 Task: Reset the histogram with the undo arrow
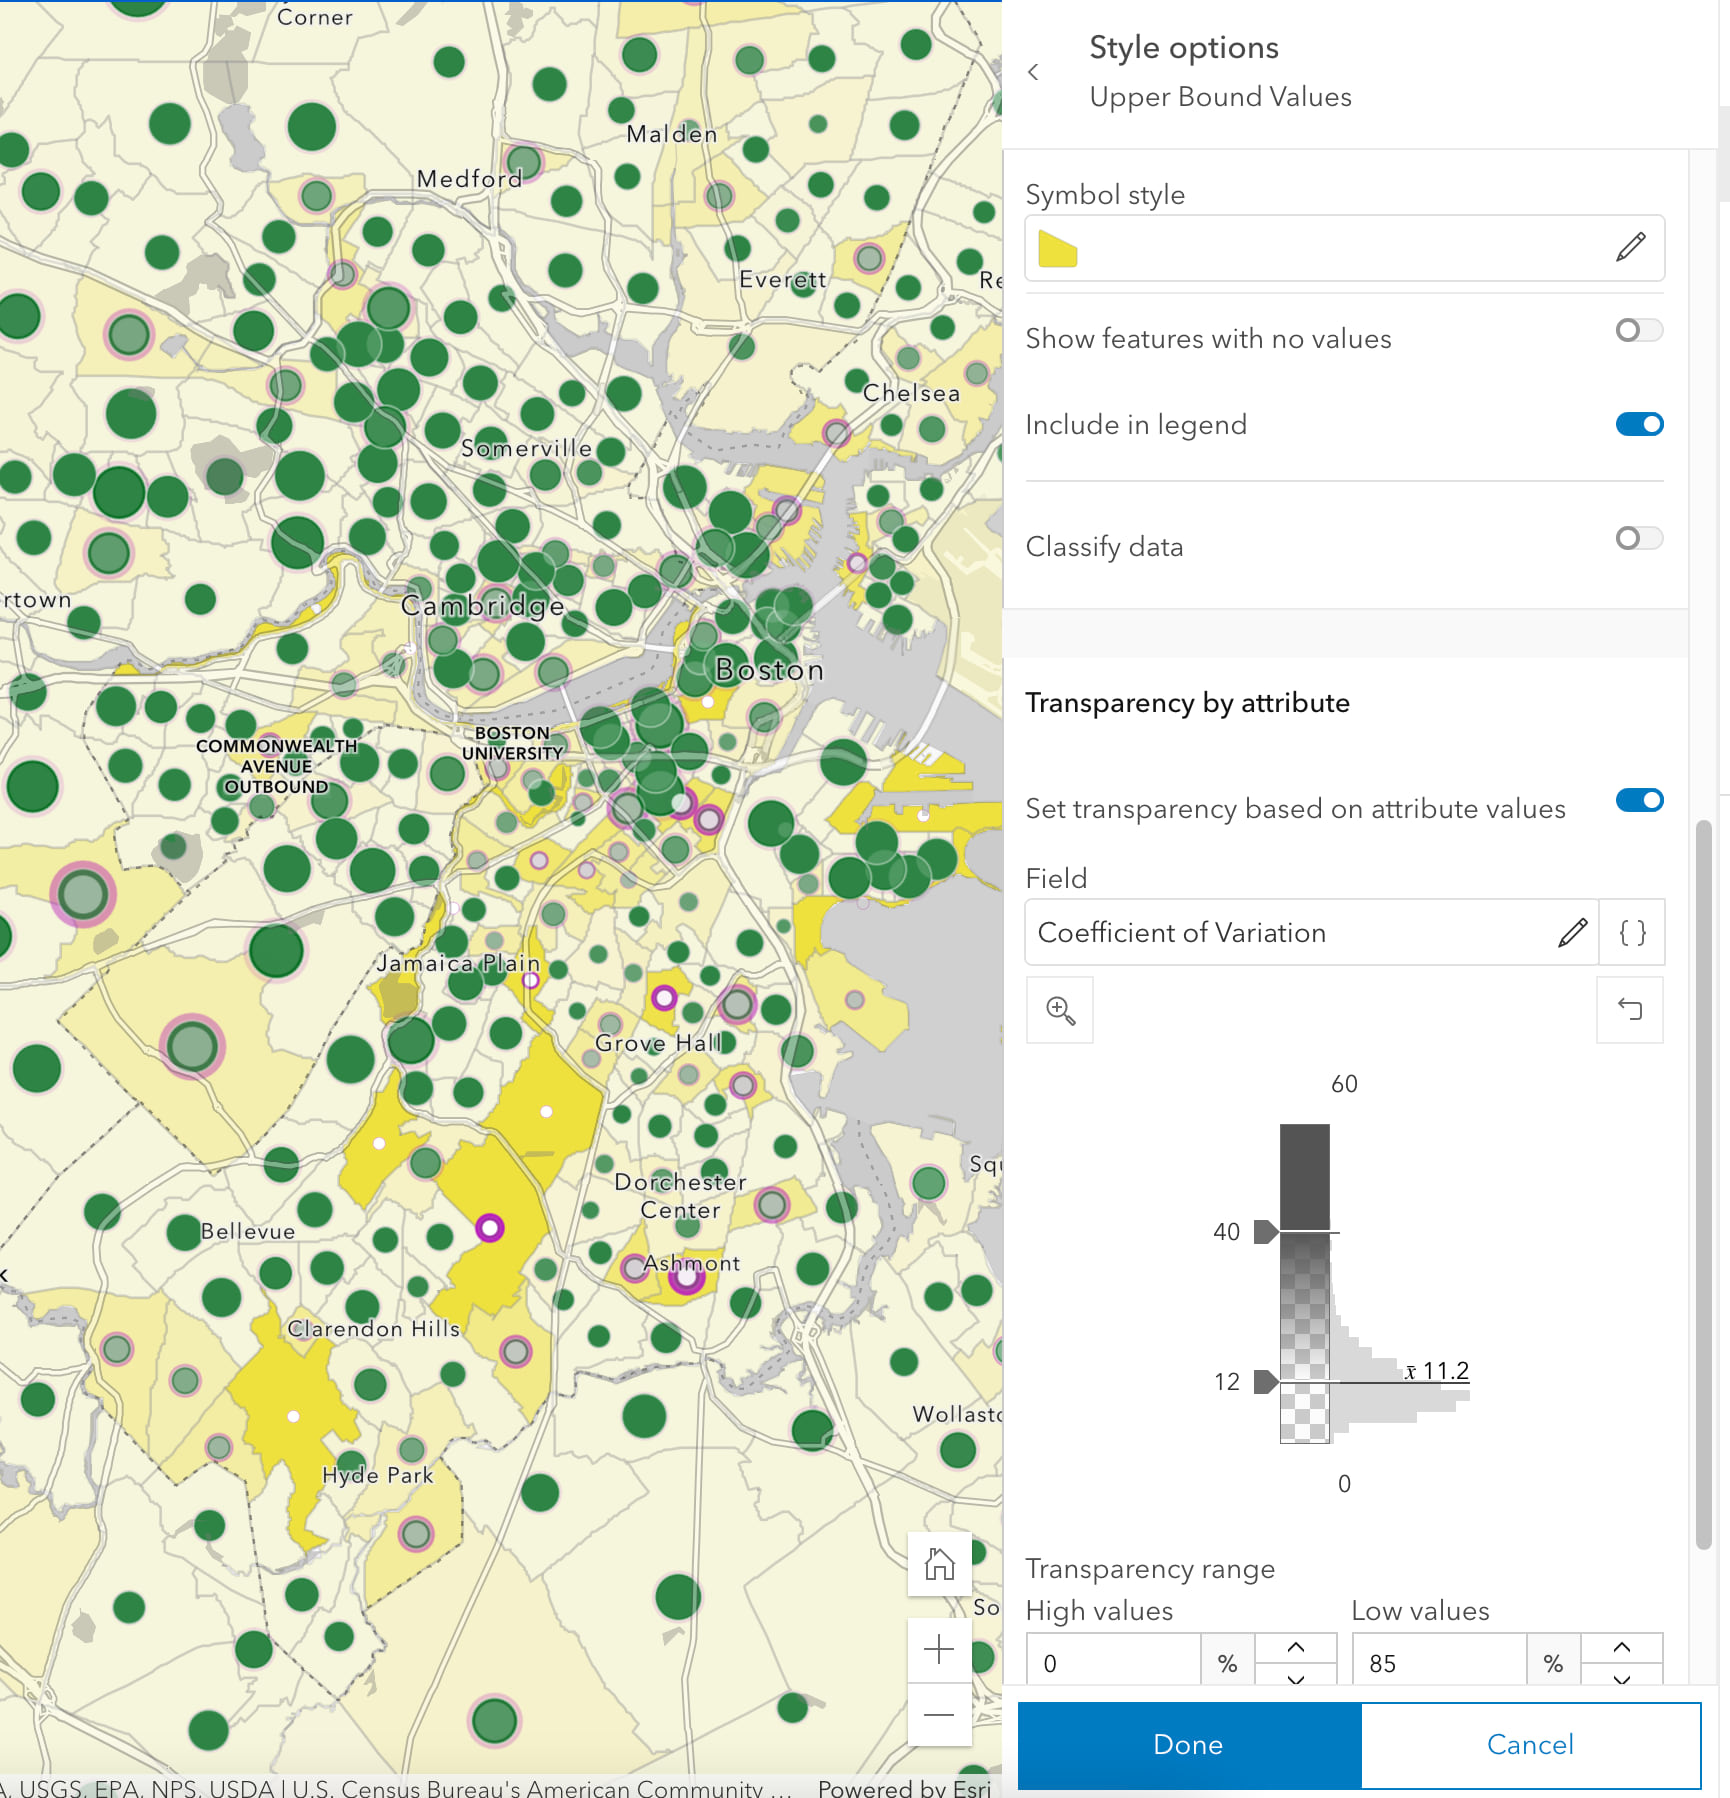[1630, 1010]
